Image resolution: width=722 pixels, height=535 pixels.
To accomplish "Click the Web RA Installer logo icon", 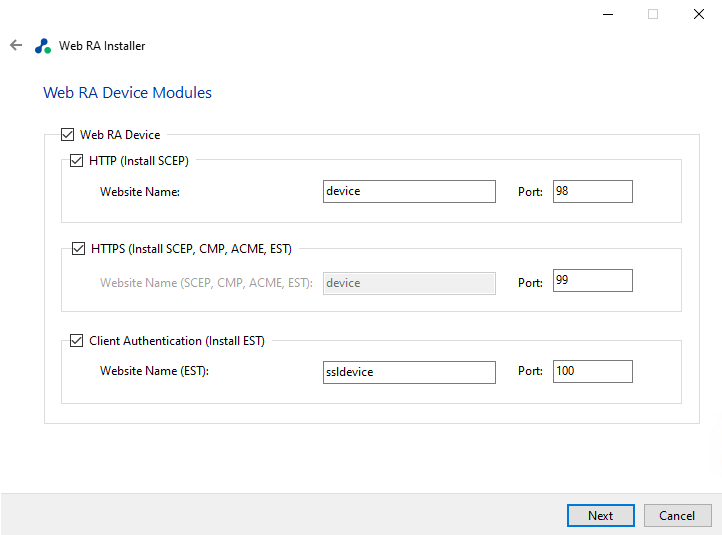I will (42, 46).
